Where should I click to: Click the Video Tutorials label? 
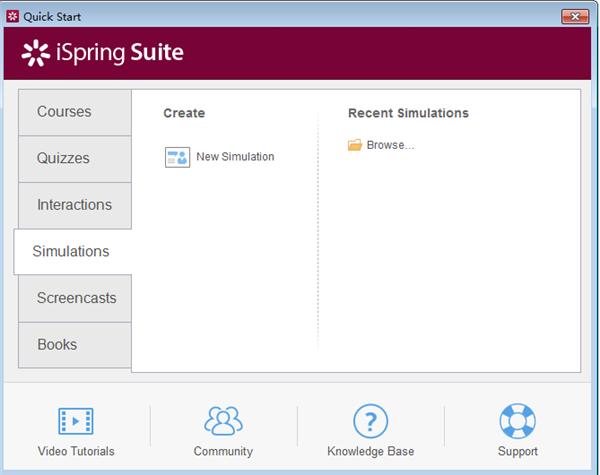click(76, 451)
